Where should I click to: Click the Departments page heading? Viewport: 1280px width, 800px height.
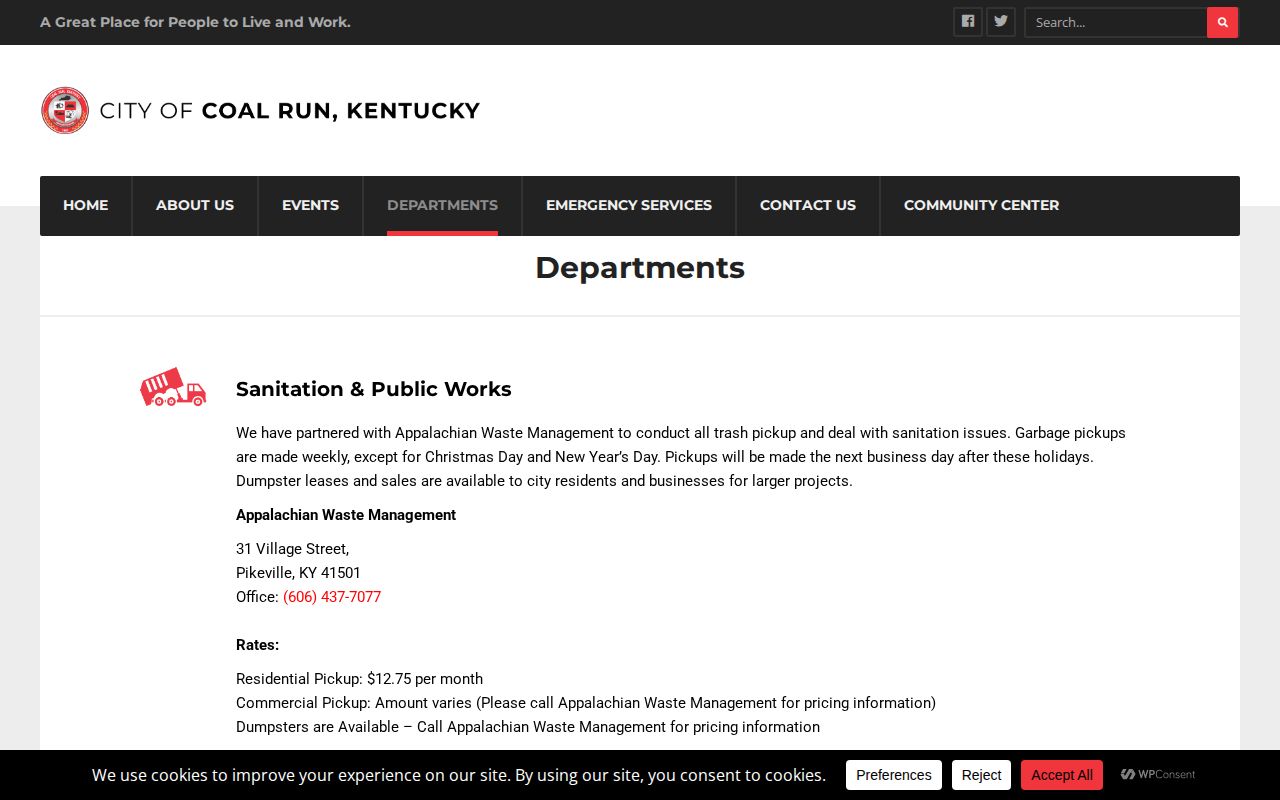pos(640,268)
